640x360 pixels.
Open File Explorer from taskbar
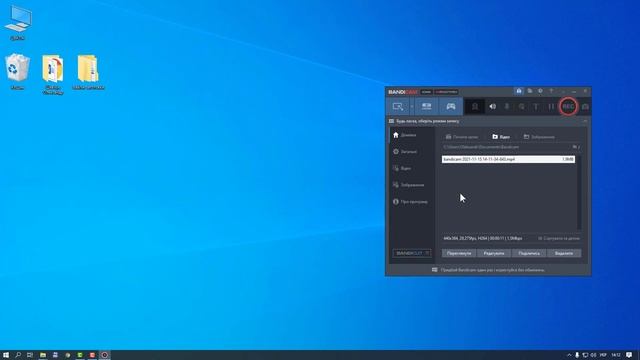42,355
